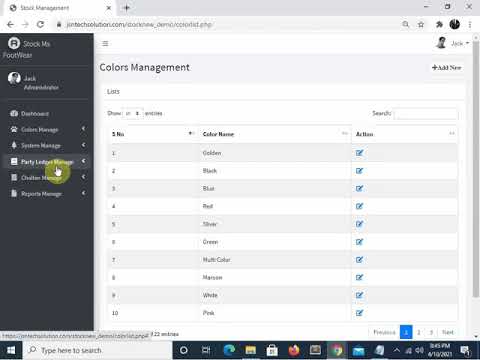The width and height of the screenshot is (480, 360).
Task: Edit the Maroon color row
Action: pyautogui.click(x=359, y=277)
